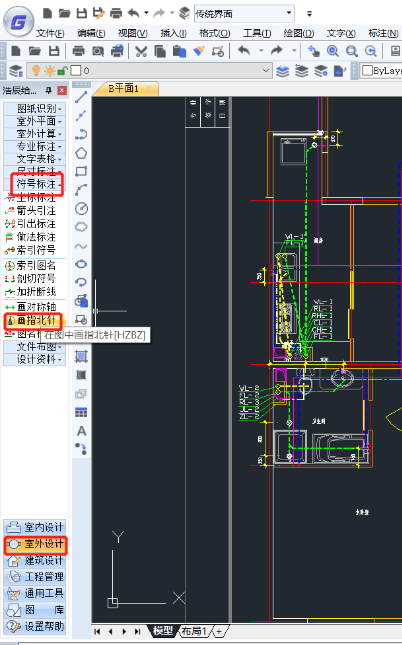Viewport: 402px width, 645px height.
Task: Open the 室内设计 module button
Action: 35,527
